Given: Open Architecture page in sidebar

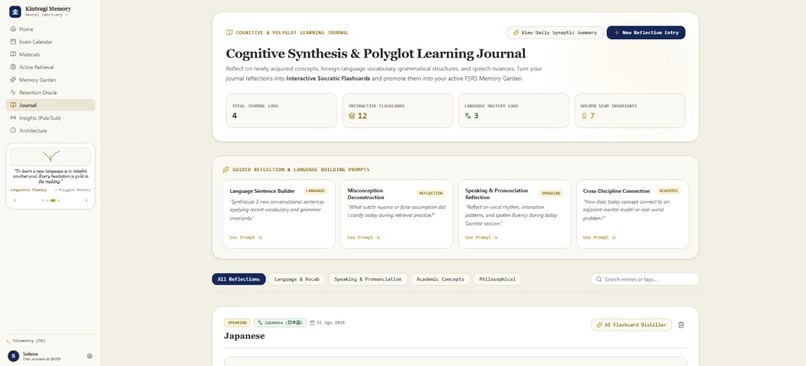Looking at the screenshot, I should point(50,131).
